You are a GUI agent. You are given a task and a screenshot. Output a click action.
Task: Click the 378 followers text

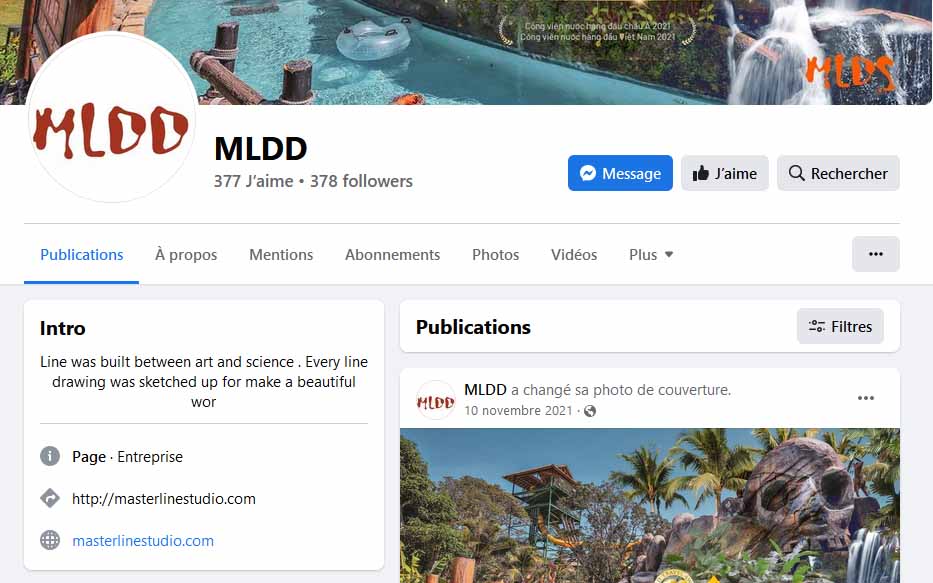click(x=361, y=181)
